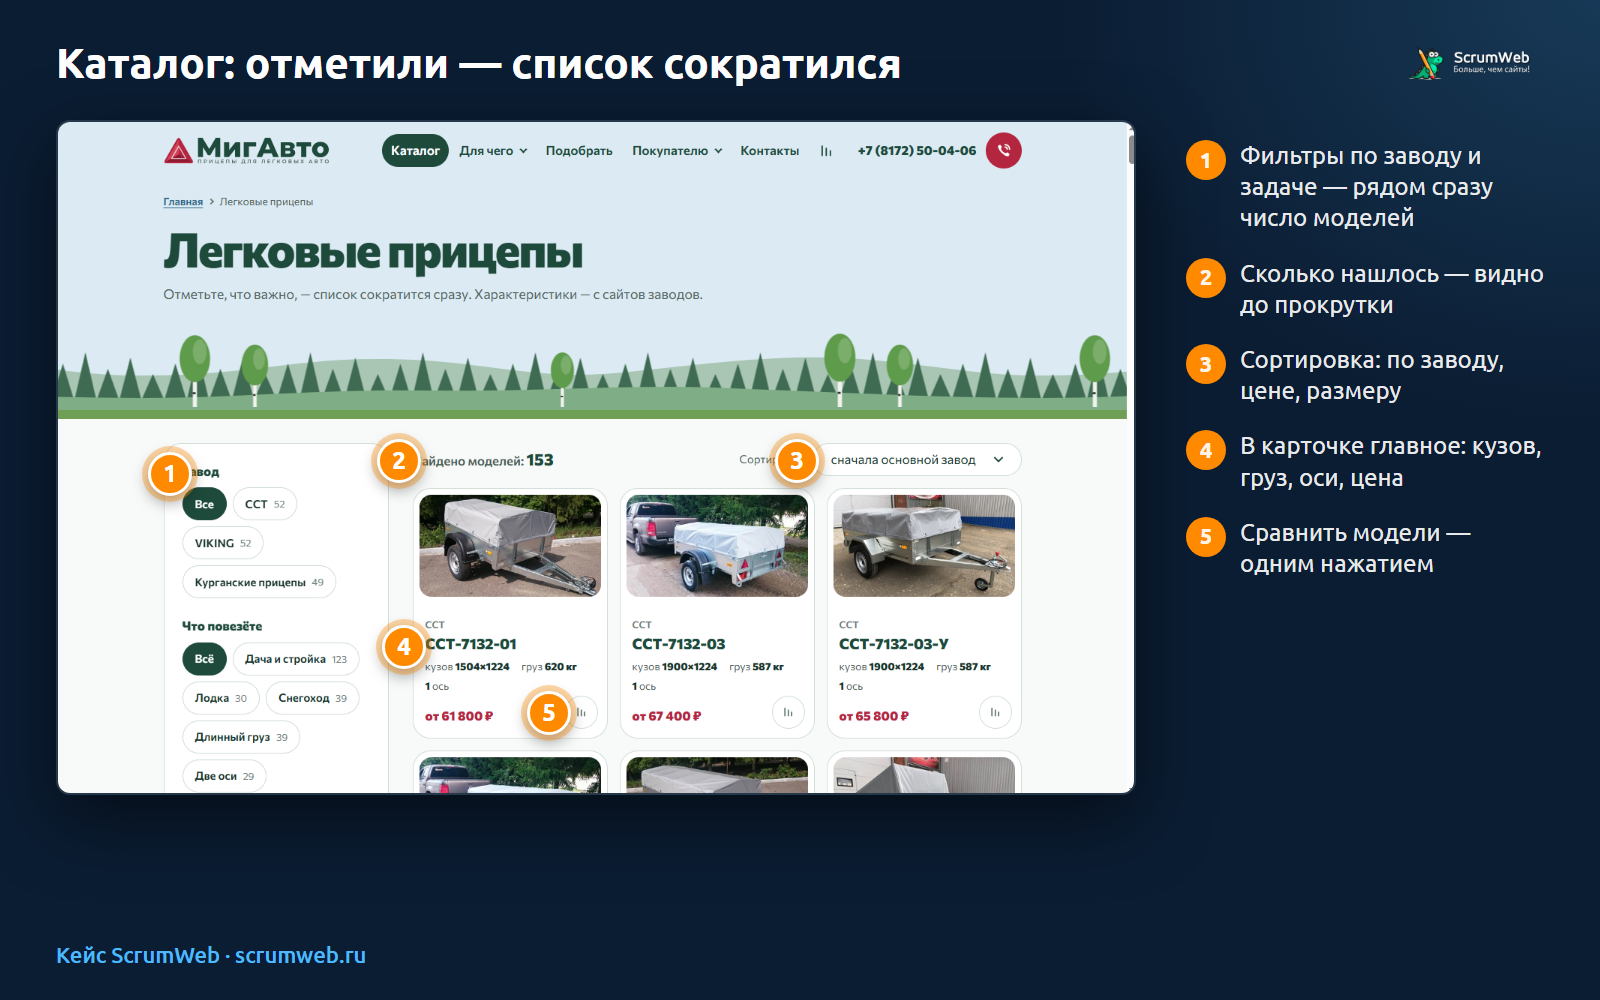This screenshot has width=1600, height=1000.
Task: Click the red phone call icon
Action: pyautogui.click(x=1003, y=151)
